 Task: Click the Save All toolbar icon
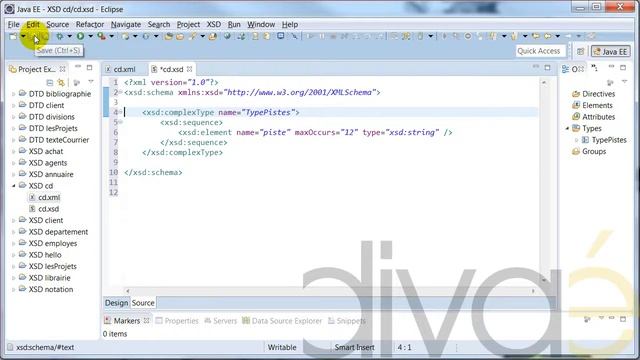click(45, 37)
